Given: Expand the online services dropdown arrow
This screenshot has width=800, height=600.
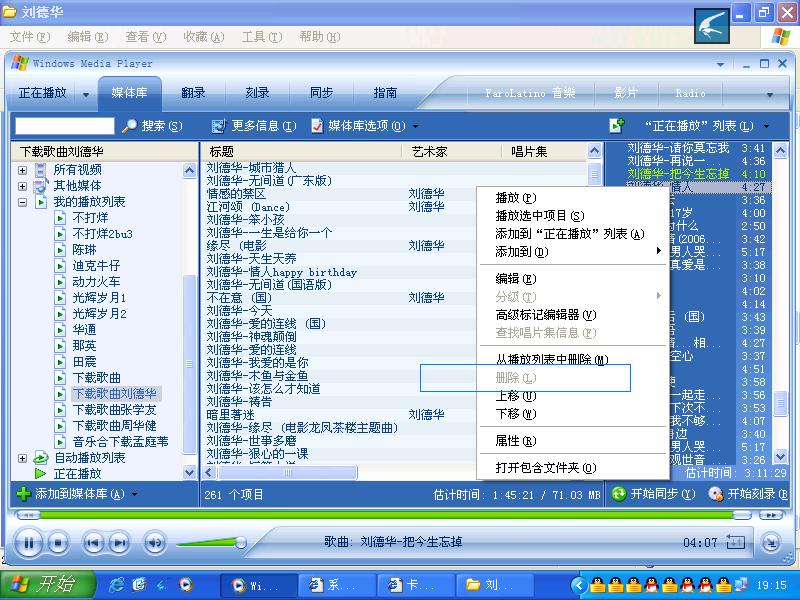Looking at the screenshot, I should 770,94.
